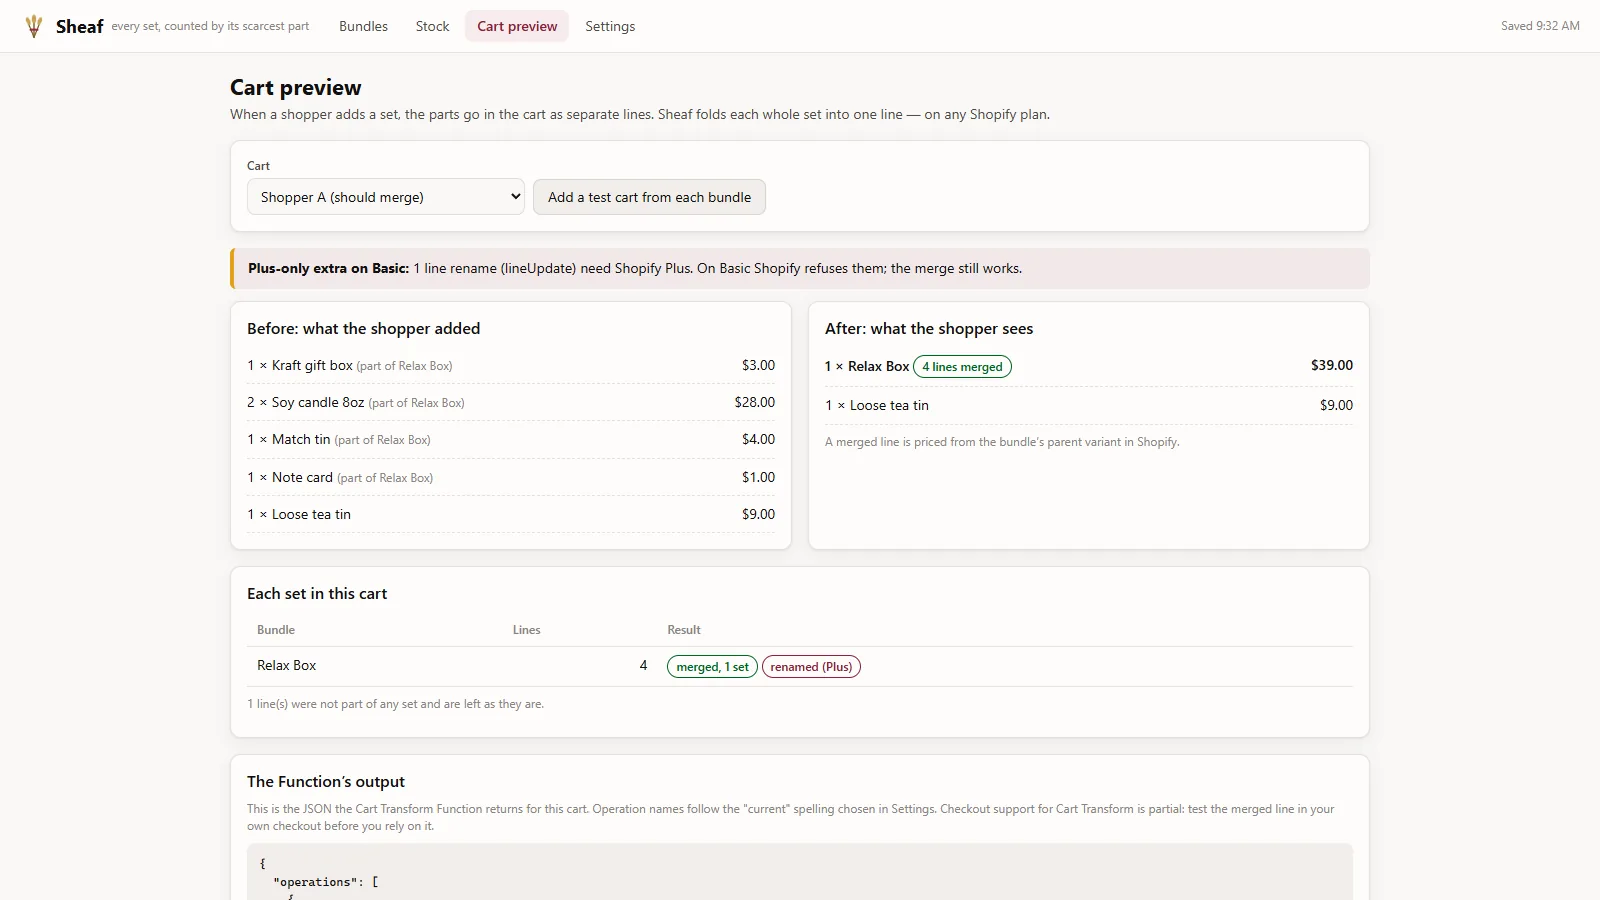Switch to the Stock tab
1600x900 pixels.
(x=432, y=26)
